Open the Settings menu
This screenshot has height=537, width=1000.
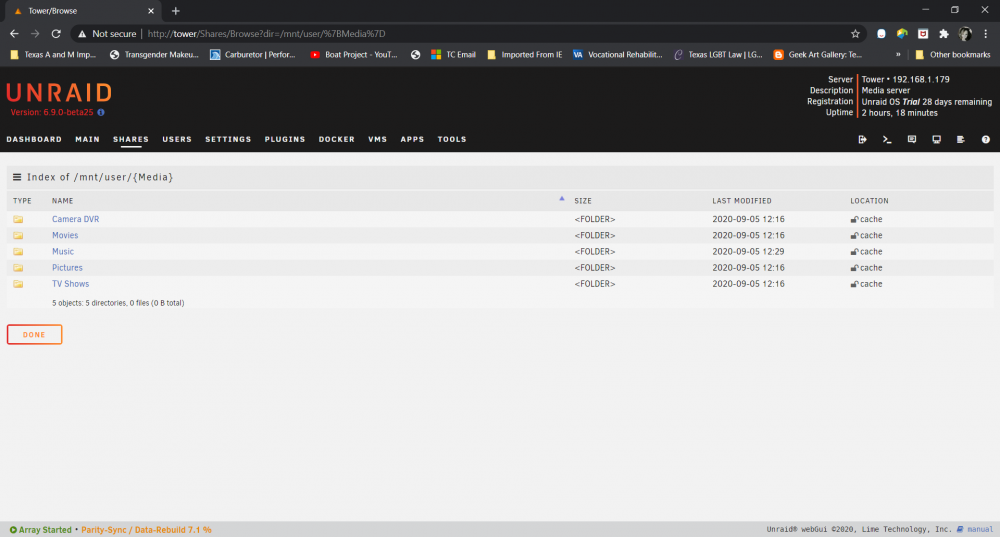point(228,139)
